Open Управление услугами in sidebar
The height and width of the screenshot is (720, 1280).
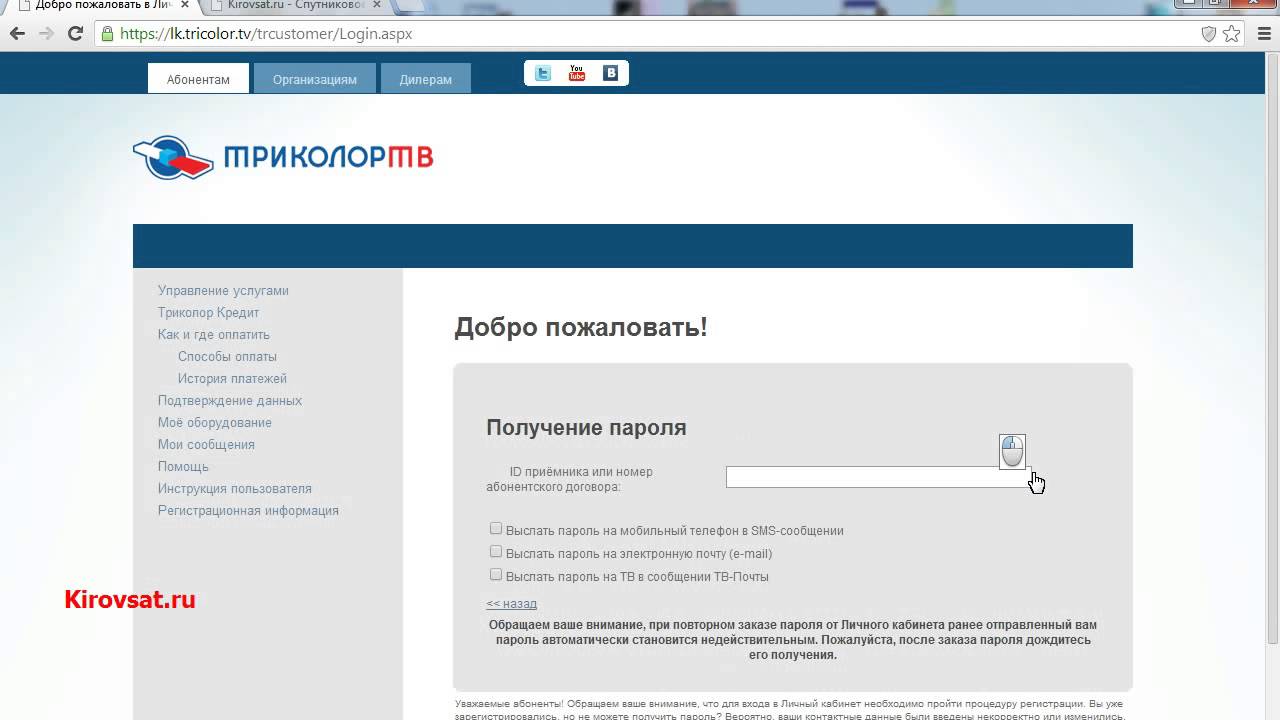(223, 290)
